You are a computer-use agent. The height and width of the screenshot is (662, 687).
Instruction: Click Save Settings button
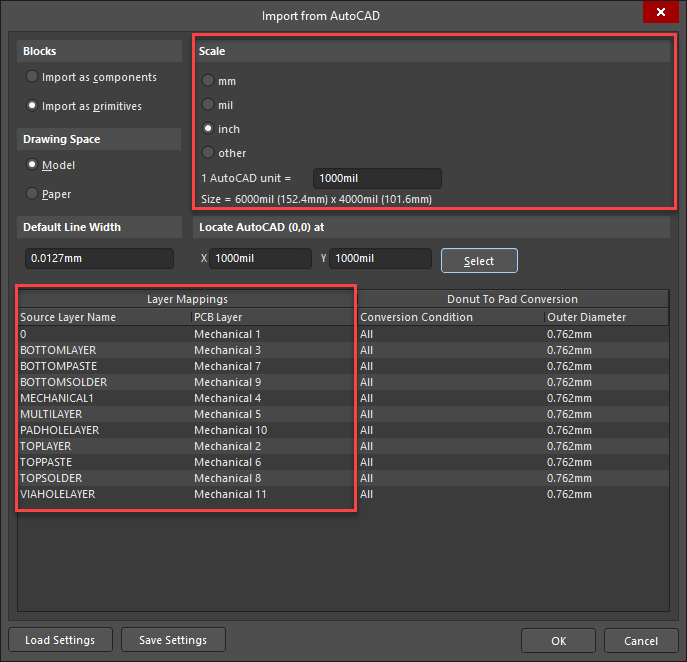174,640
